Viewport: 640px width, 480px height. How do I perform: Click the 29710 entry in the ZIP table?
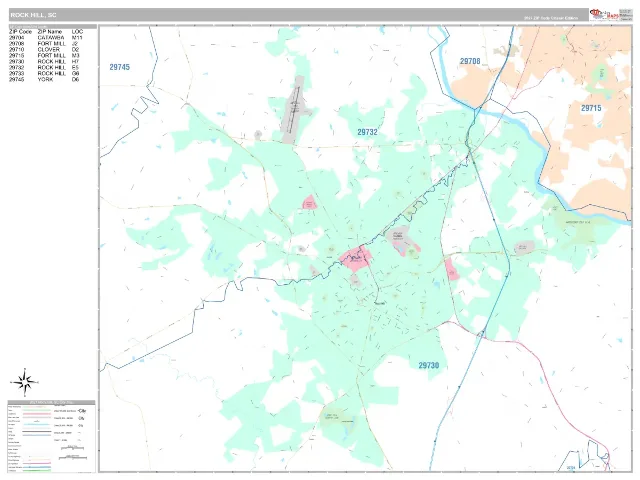(16, 49)
